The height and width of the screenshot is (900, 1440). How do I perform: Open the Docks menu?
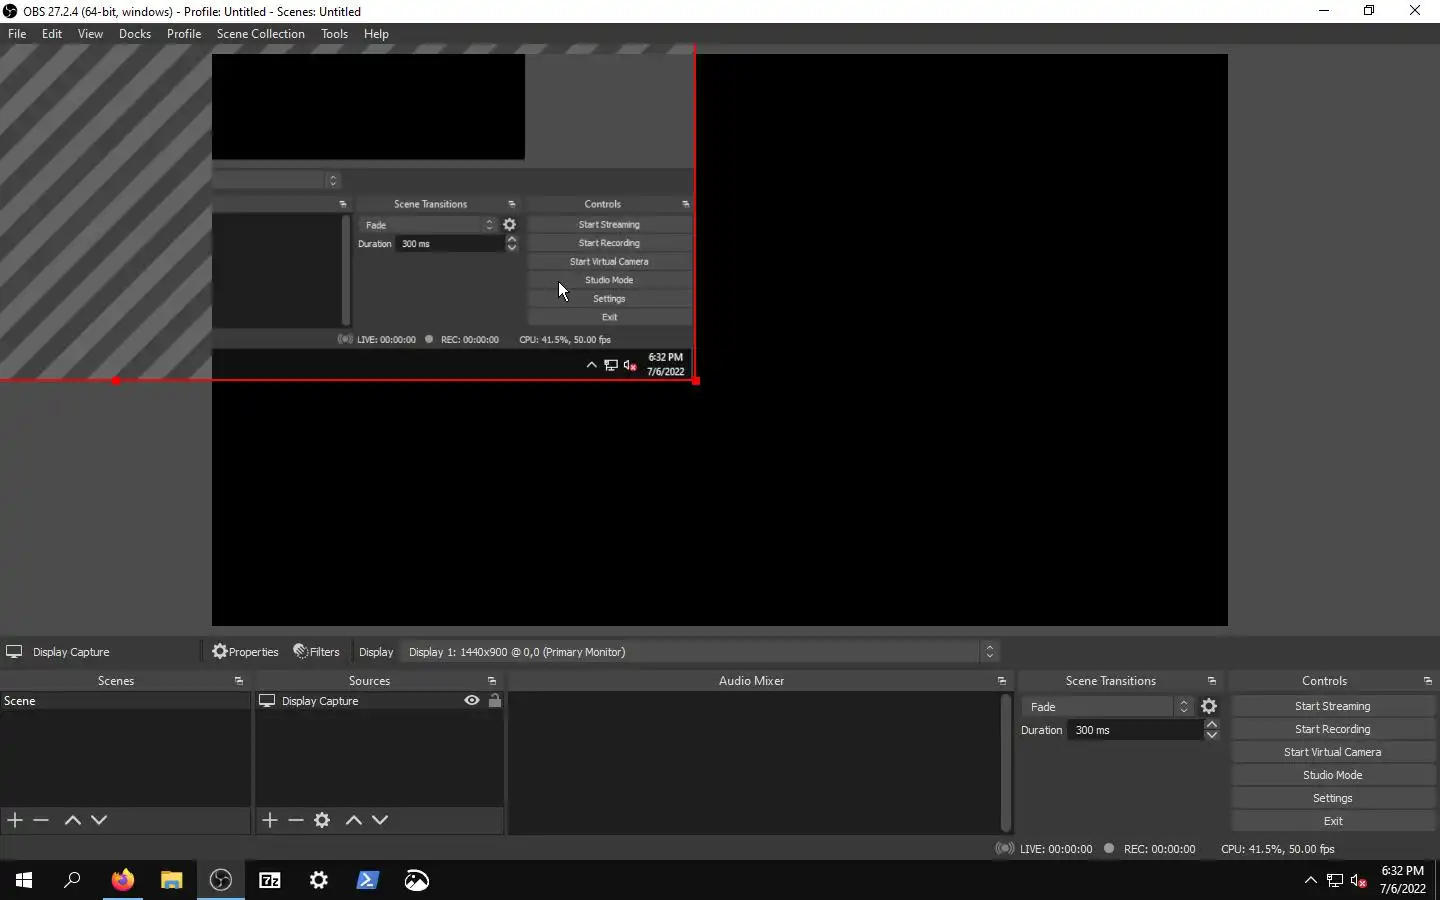point(135,34)
